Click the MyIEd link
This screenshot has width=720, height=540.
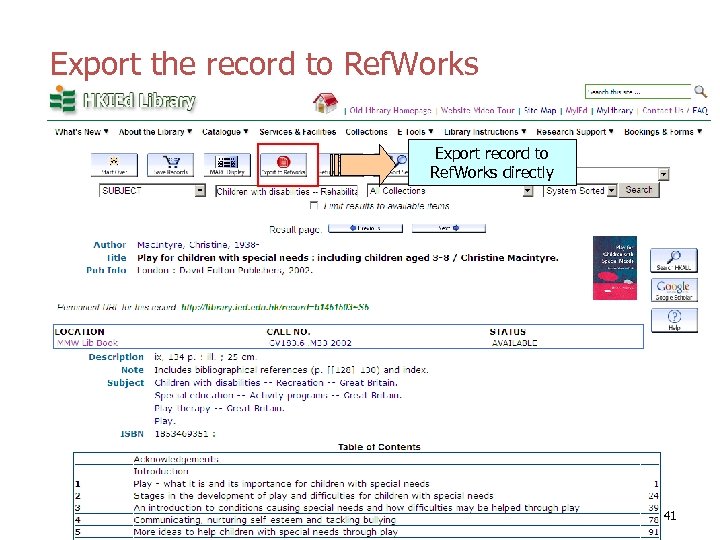(x=576, y=110)
